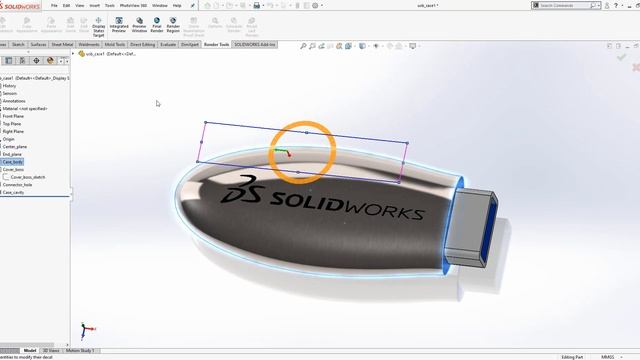Image resolution: width=640 pixels, height=360 pixels.
Task: Click the view triad at bottom-left of viewport
Action: coord(87,330)
